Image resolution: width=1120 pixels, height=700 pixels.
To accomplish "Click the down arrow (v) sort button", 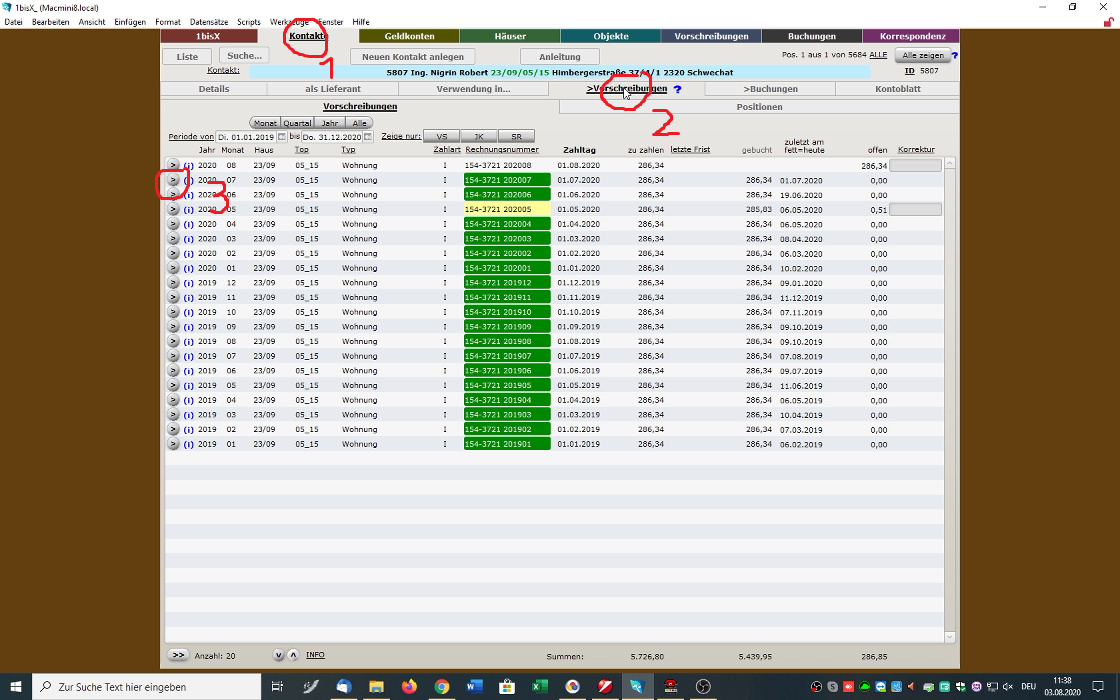I will click(279, 655).
